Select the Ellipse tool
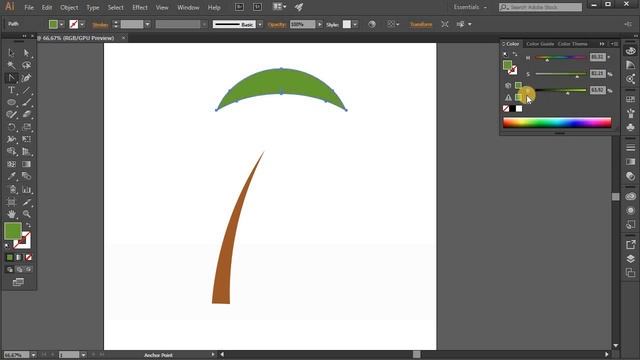 11,102
